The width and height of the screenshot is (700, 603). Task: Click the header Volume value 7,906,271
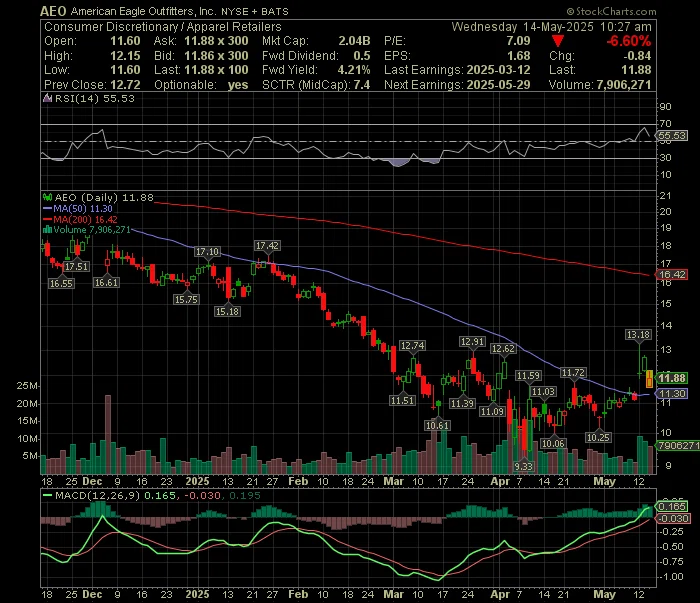click(624, 85)
